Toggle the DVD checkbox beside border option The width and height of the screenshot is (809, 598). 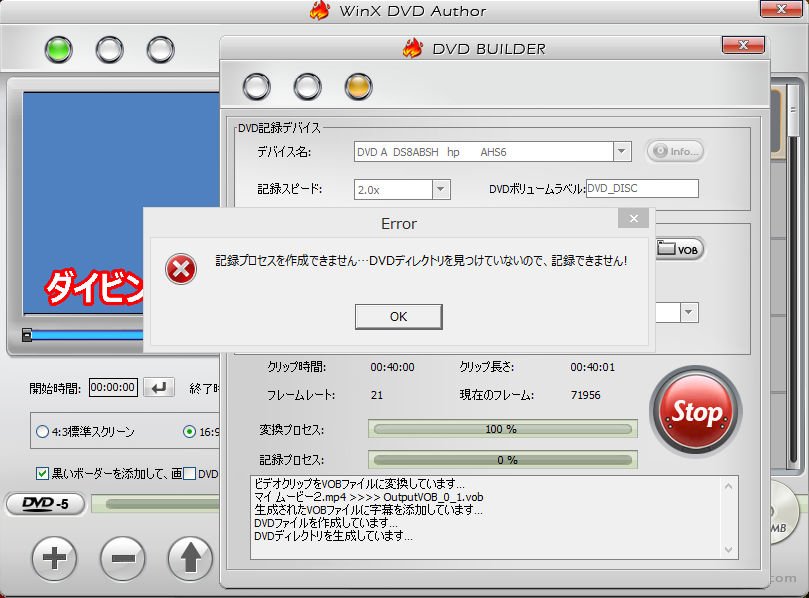tap(189, 473)
